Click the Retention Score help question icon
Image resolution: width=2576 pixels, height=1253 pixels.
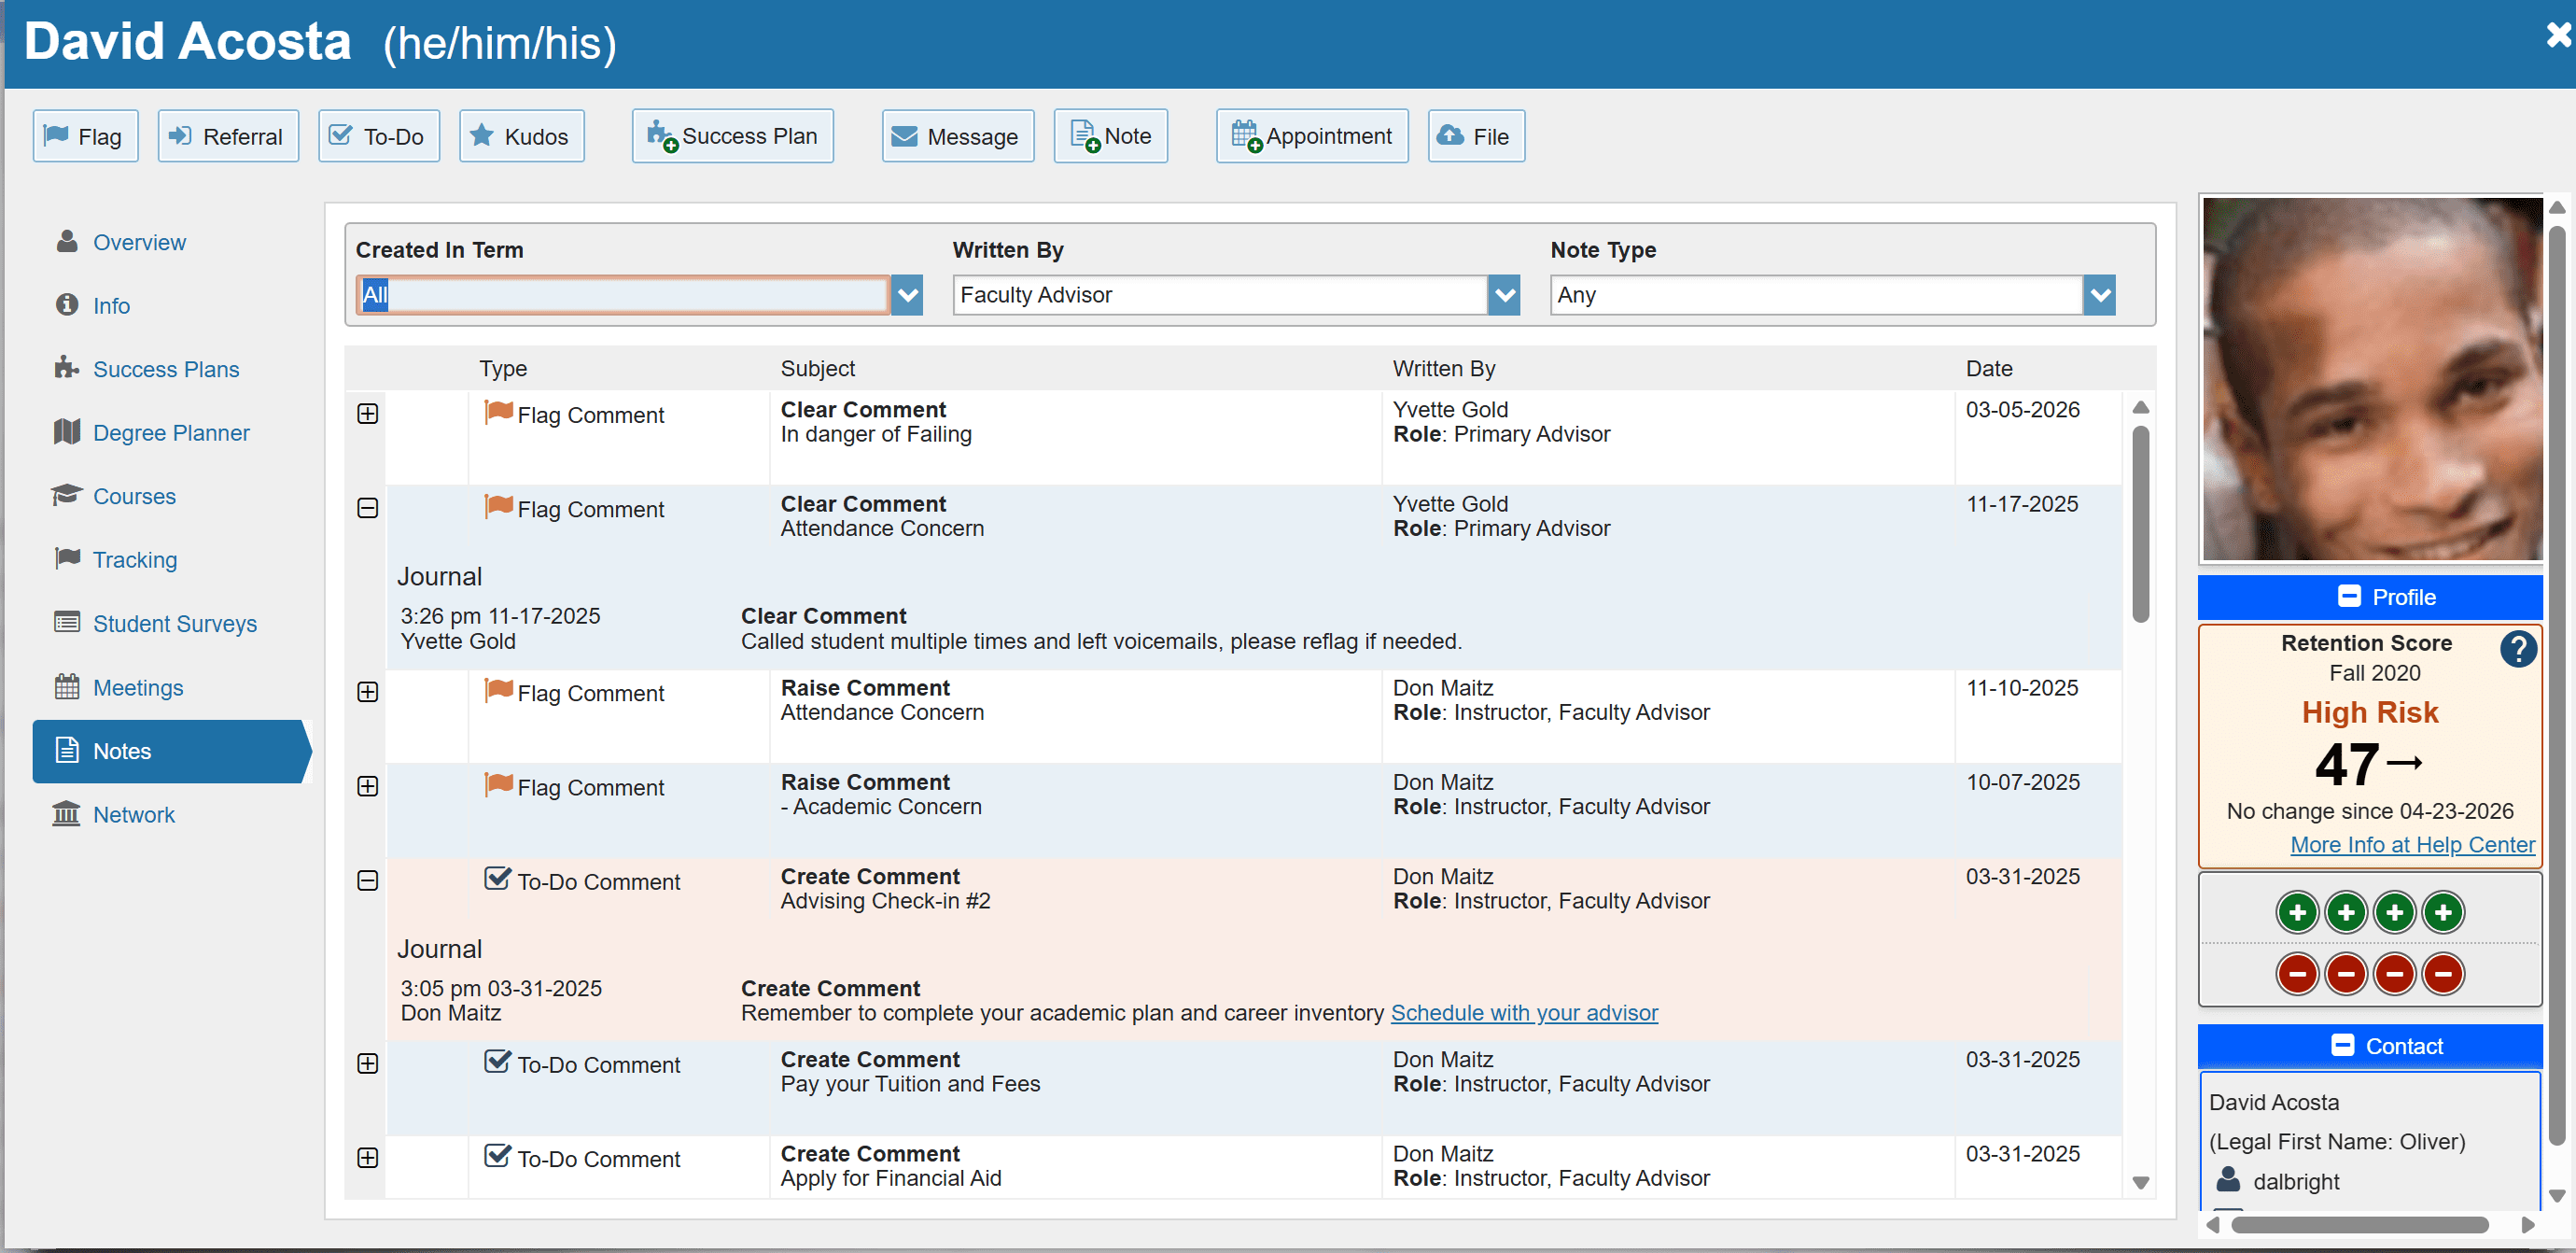[x=2517, y=650]
